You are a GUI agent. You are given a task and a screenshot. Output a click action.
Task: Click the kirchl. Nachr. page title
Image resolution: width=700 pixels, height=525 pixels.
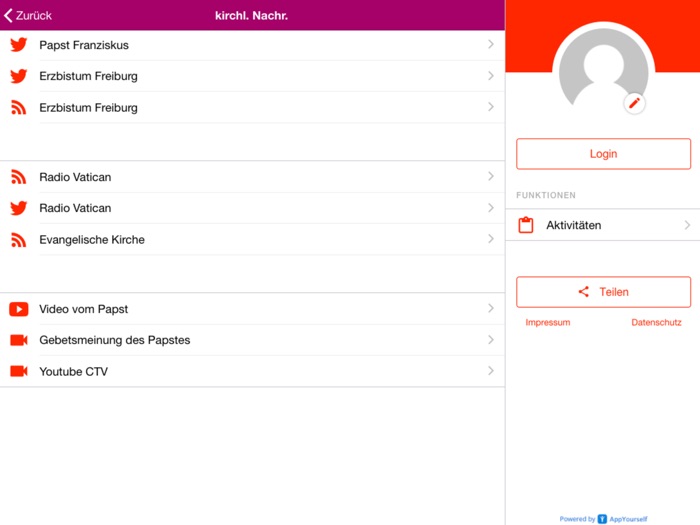point(251,16)
